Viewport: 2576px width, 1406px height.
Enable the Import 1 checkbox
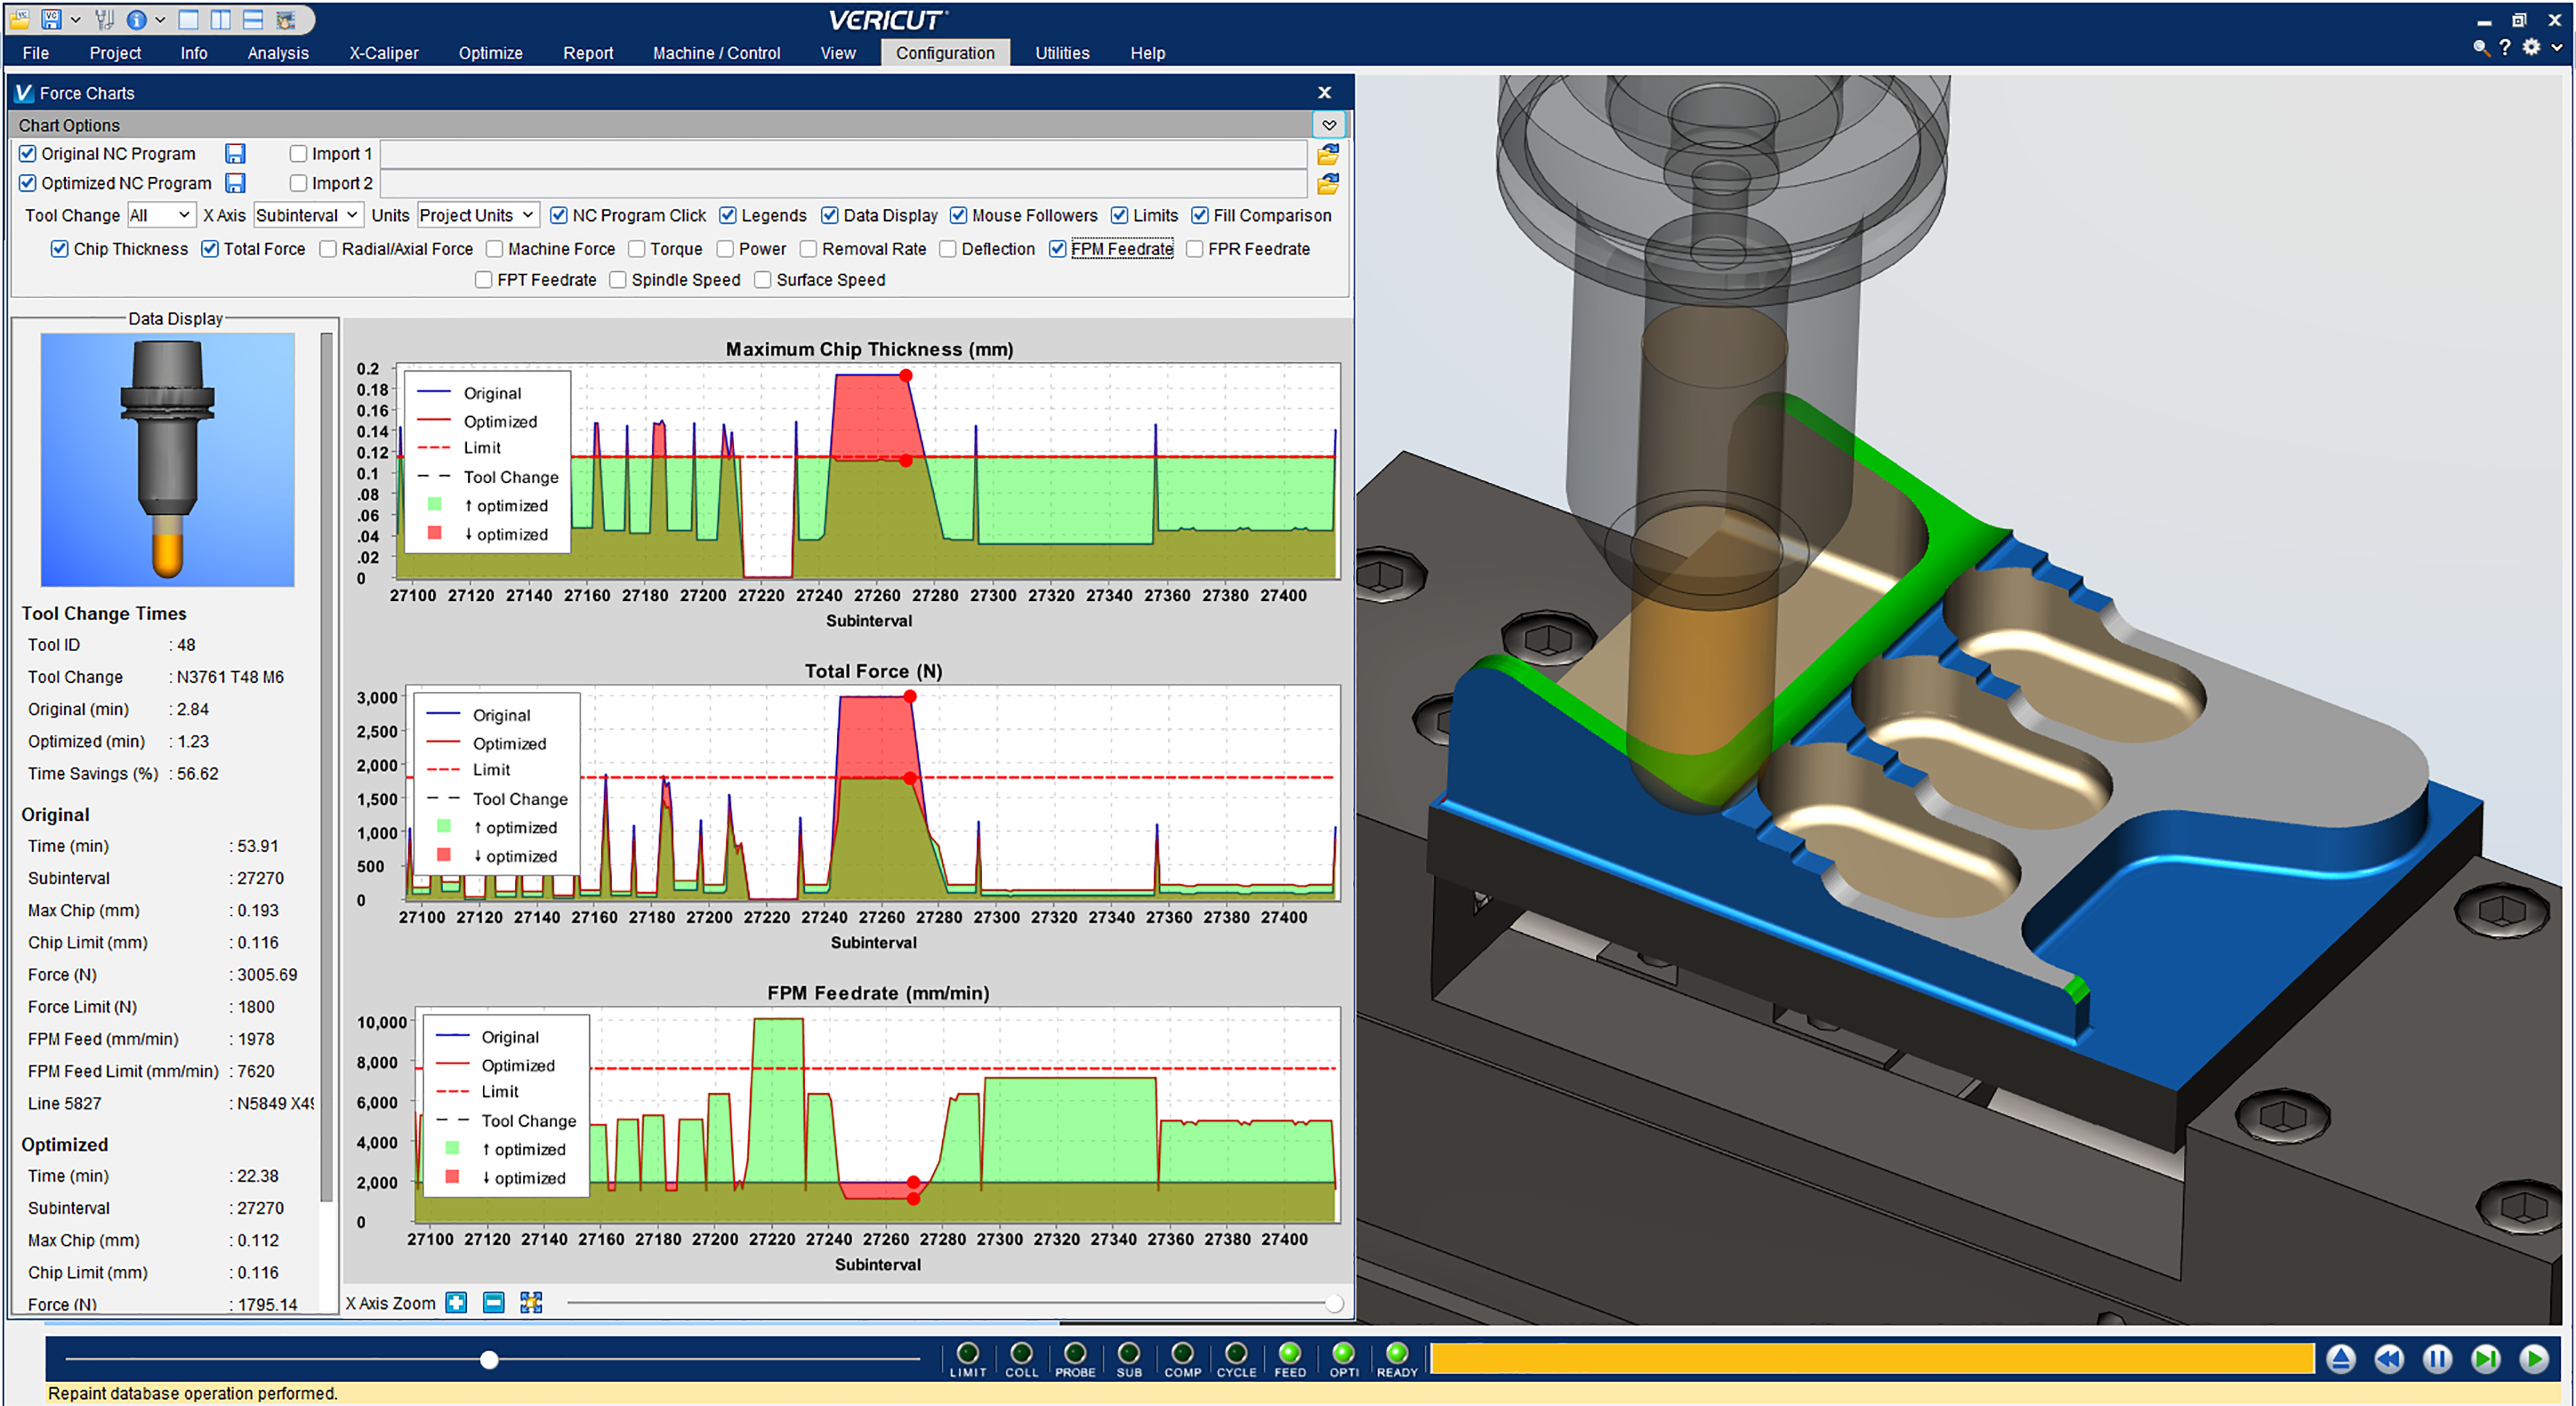click(x=298, y=153)
